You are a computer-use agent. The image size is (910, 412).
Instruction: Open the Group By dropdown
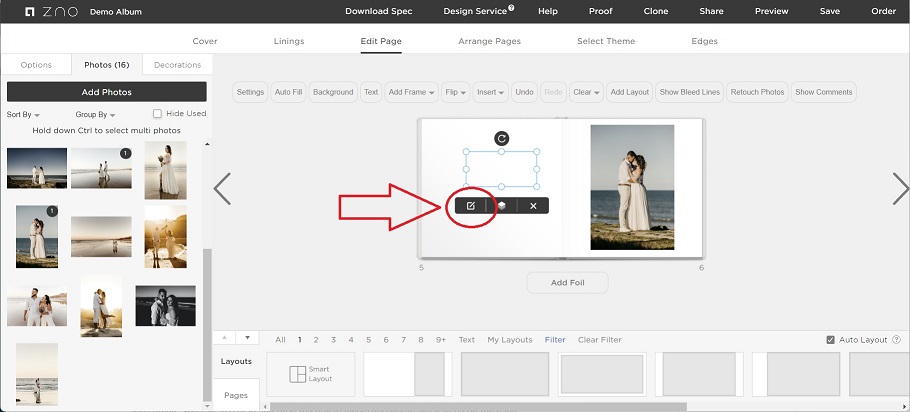click(95, 115)
